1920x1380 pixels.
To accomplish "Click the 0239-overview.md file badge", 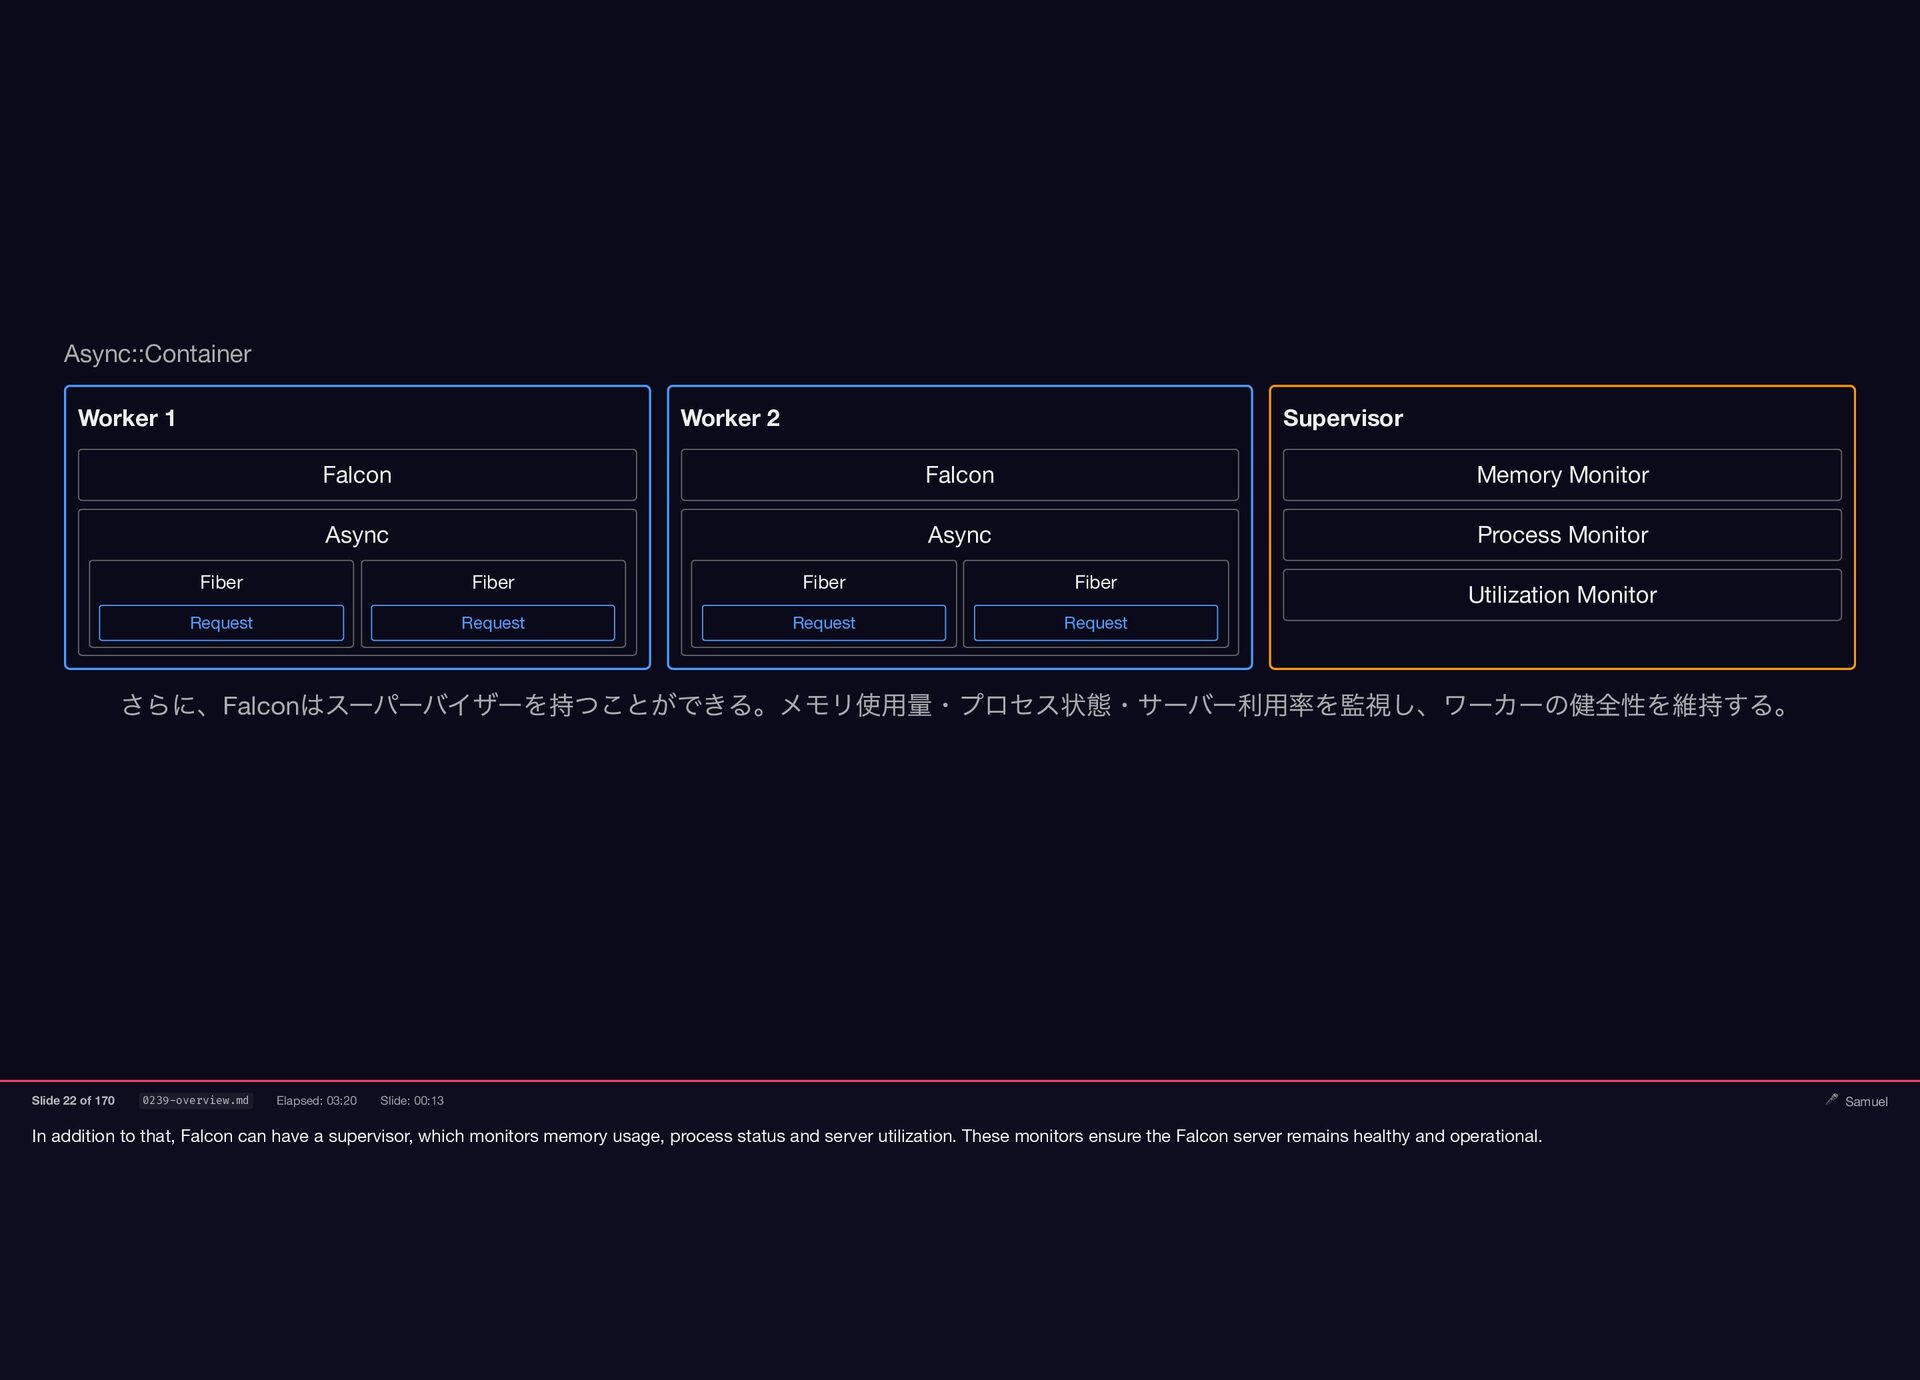I will (195, 1100).
